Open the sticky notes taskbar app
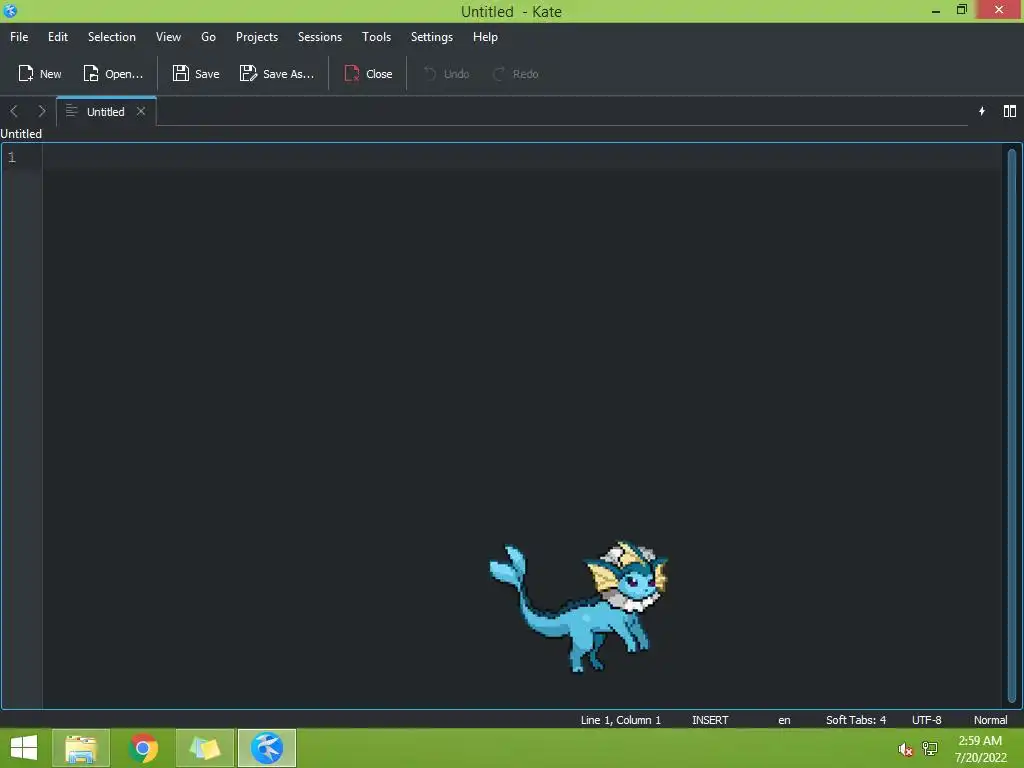This screenshot has height=768, width=1024. [205, 748]
